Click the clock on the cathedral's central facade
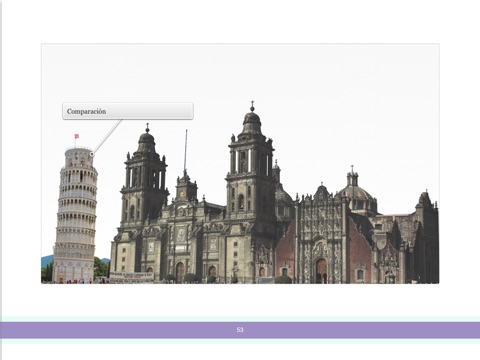The height and width of the screenshot is (360, 480). point(182,194)
